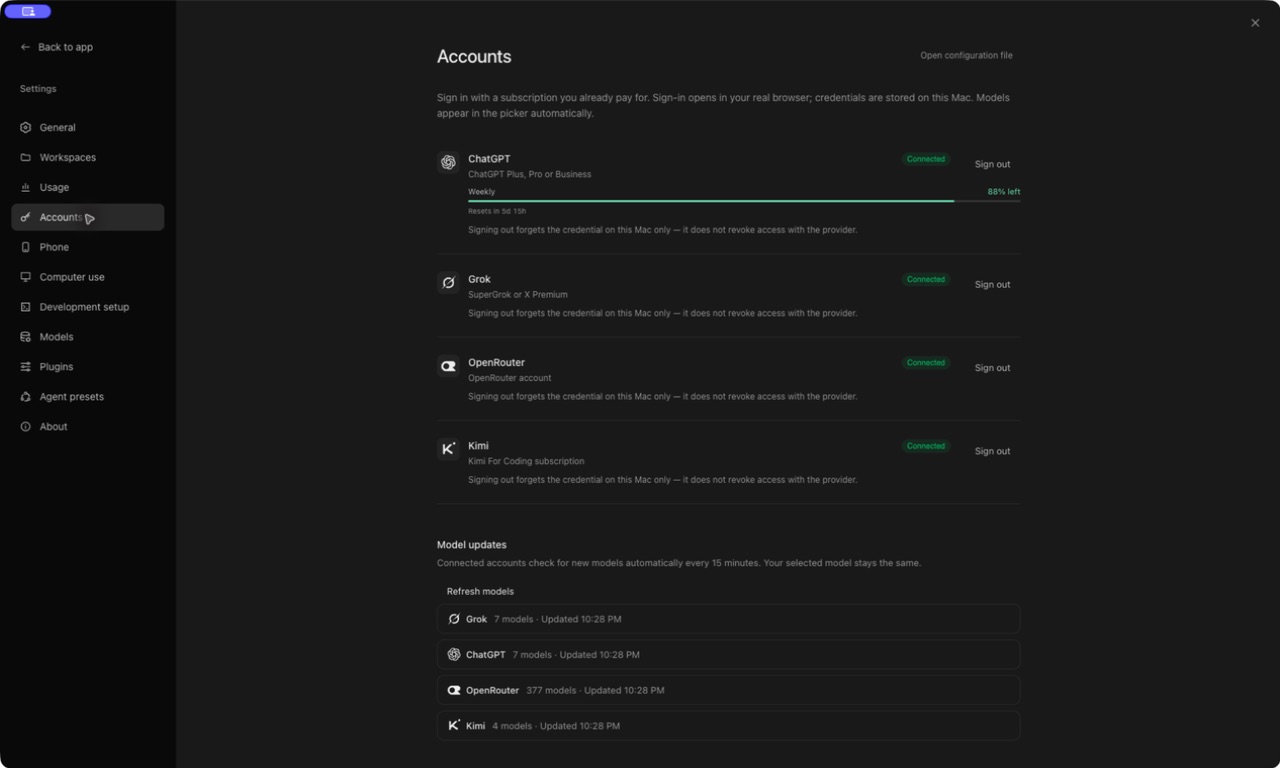The height and width of the screenshot is (768, 1280).
Task: Click the Kimi logo in Model updates
Action: 454,726
